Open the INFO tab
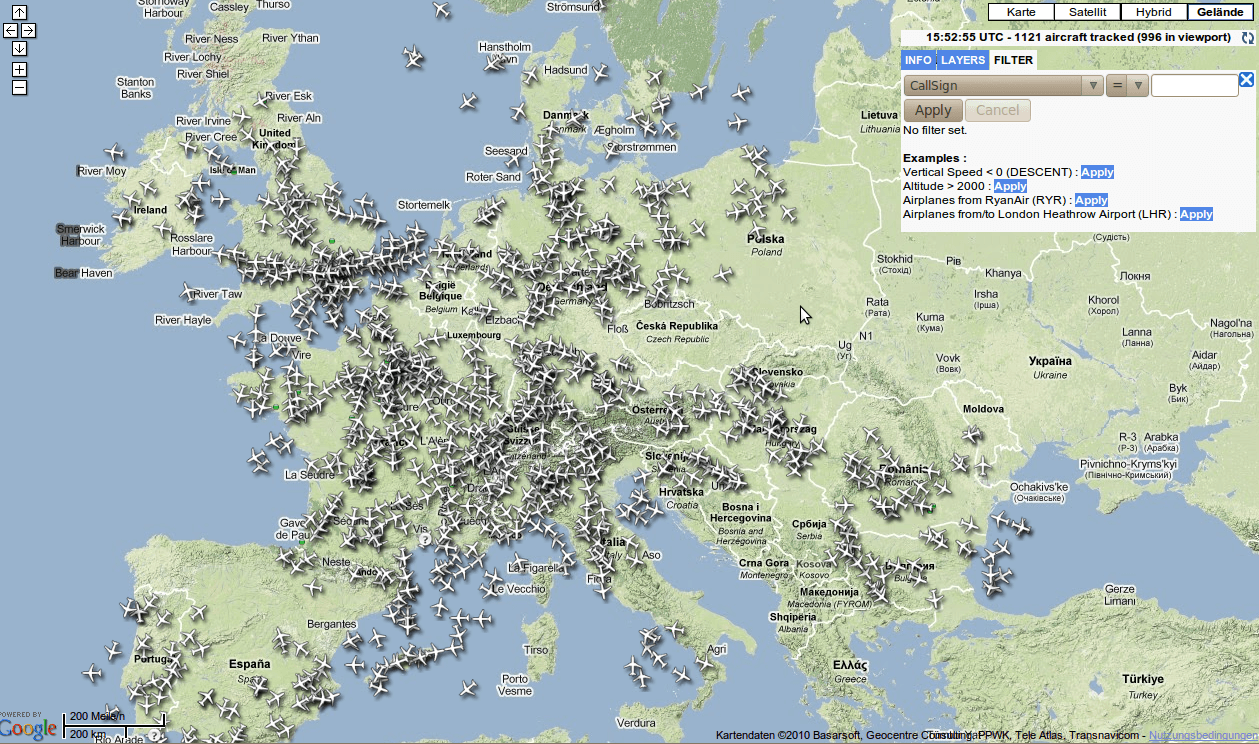Screen dimensions: 1259x744 tap(918, 60)
